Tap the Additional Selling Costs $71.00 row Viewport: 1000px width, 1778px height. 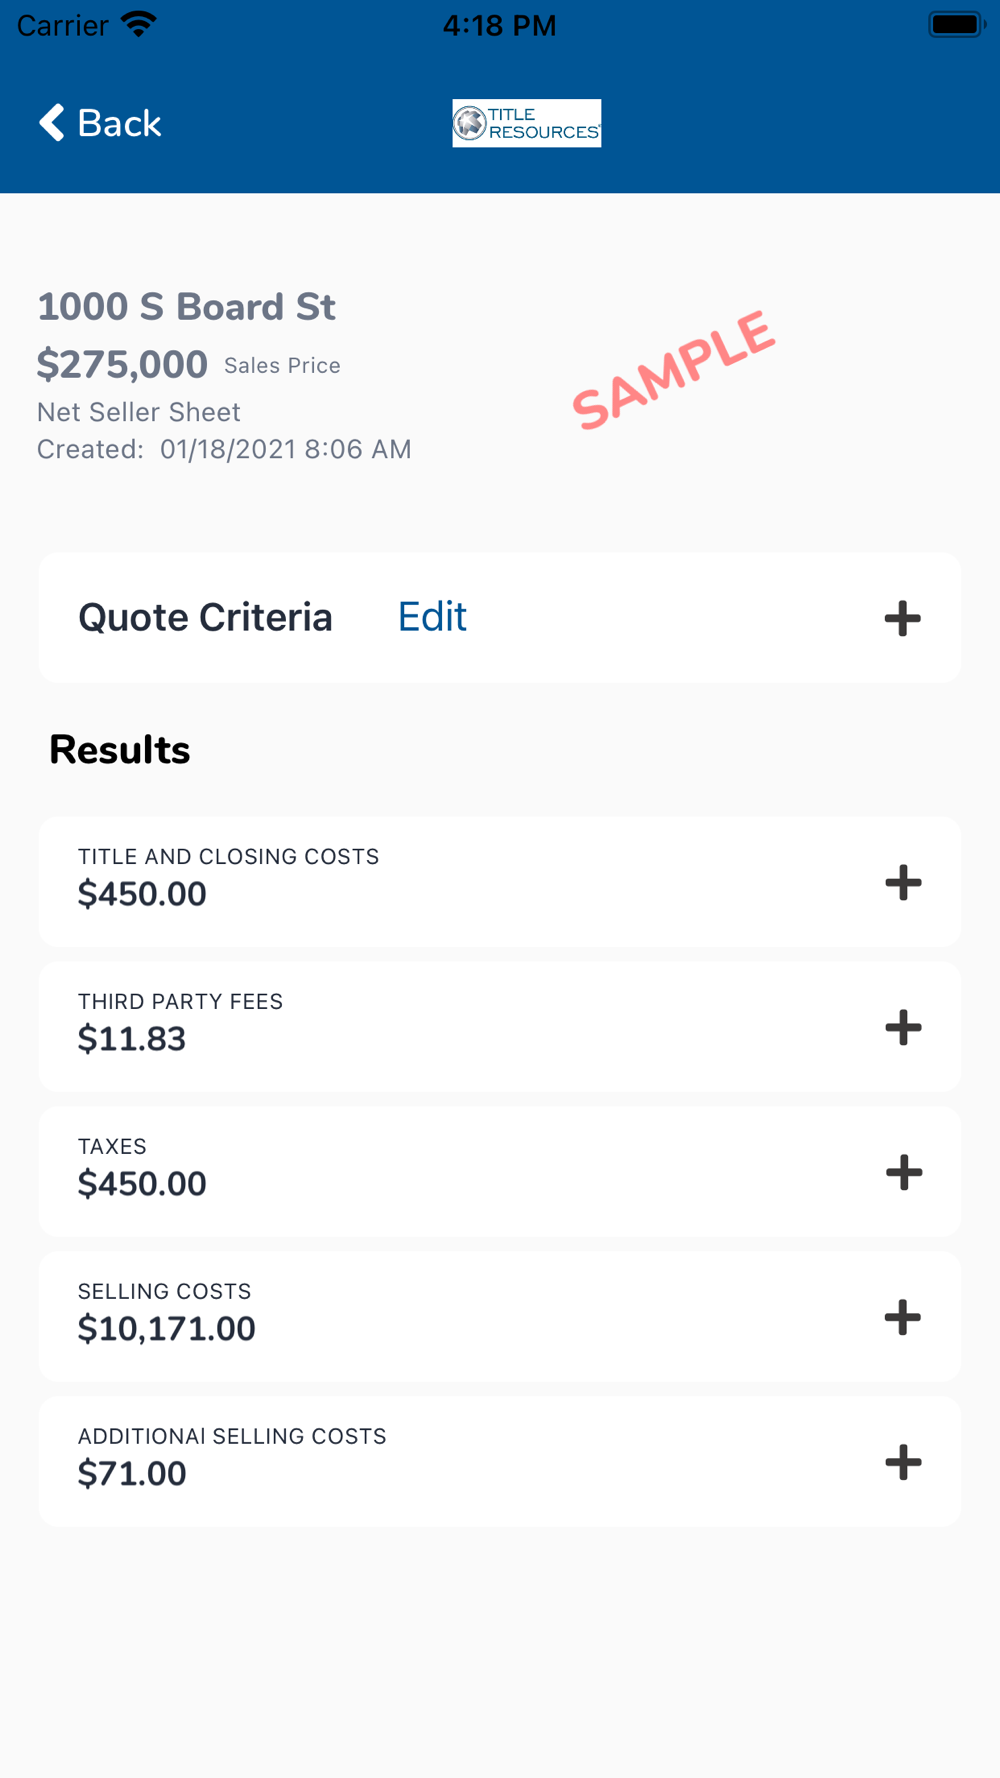coord(500,1462)
